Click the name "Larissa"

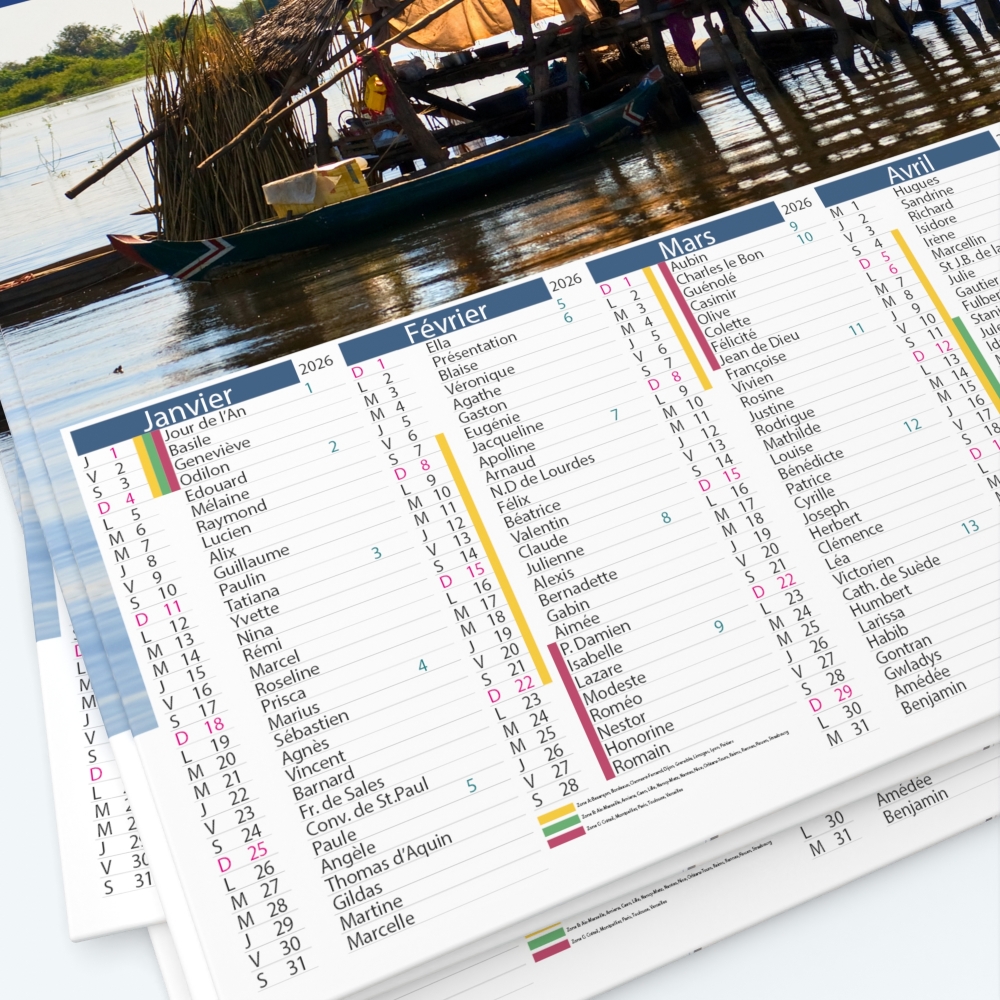click(881, 620)
